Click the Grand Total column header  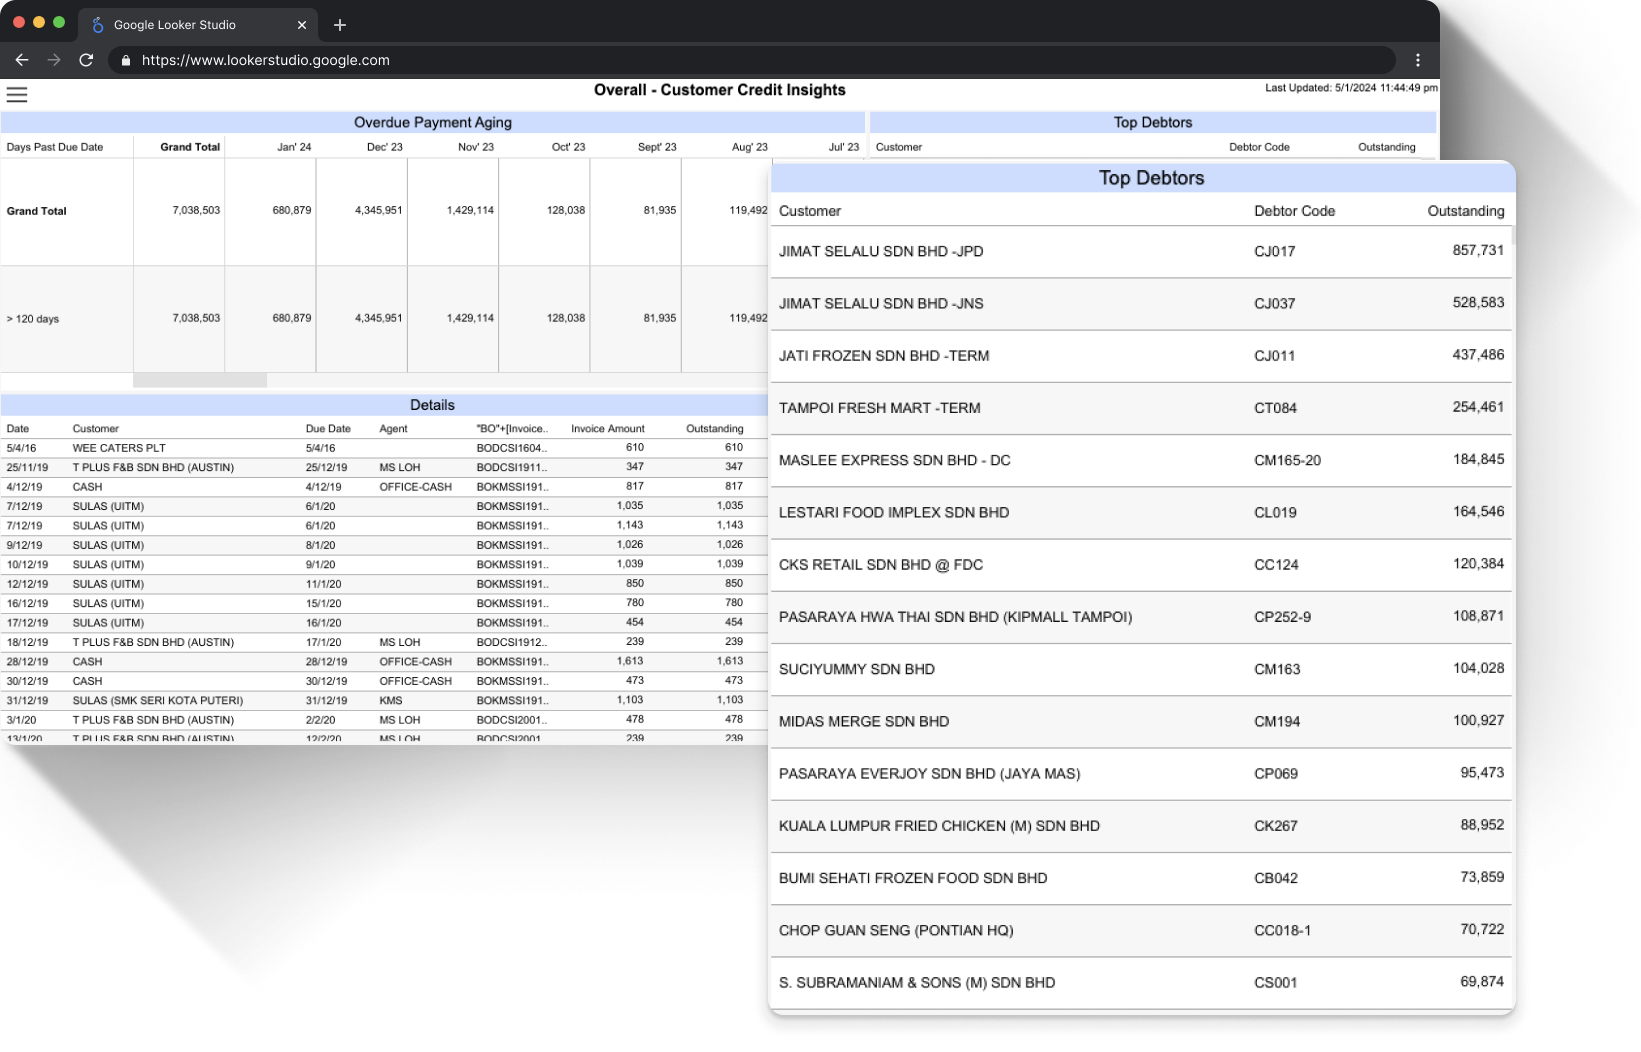point(190,147)
